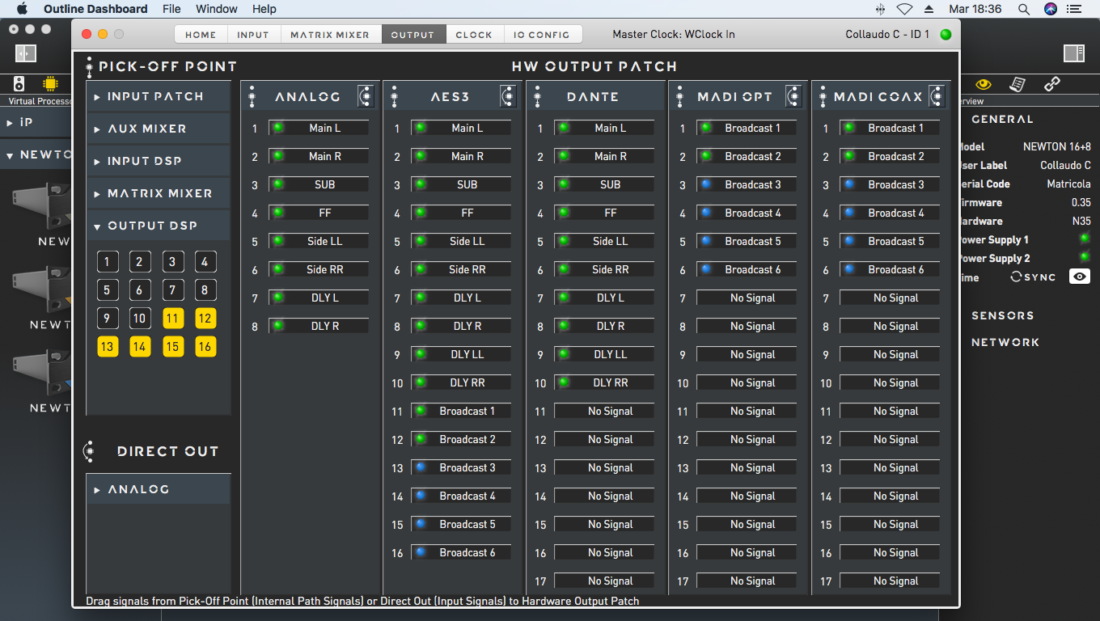Select MADI OPT output 3 Broadcast 3
This screenshot has height=621, width=1100.
(746, 185)
